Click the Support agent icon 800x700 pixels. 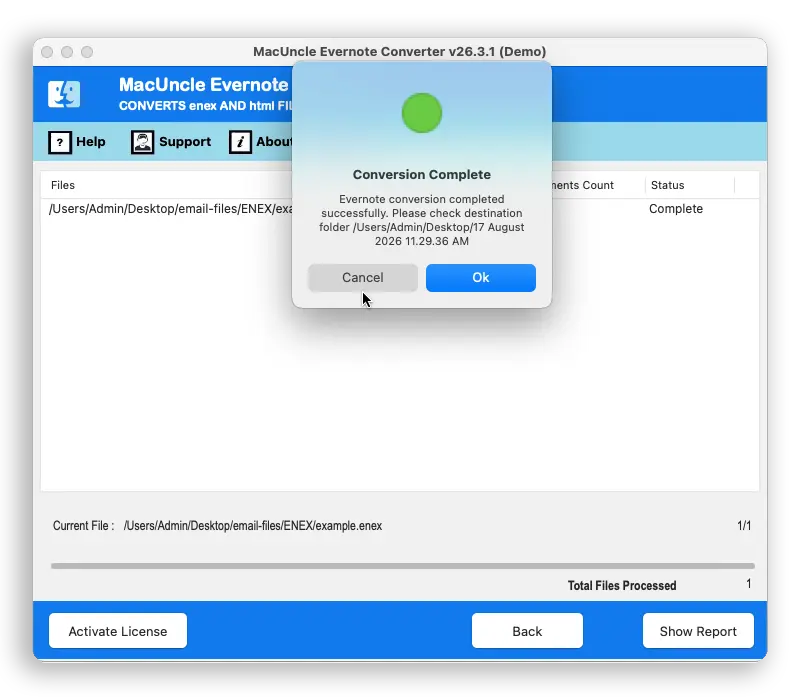(x=142, y=142)
